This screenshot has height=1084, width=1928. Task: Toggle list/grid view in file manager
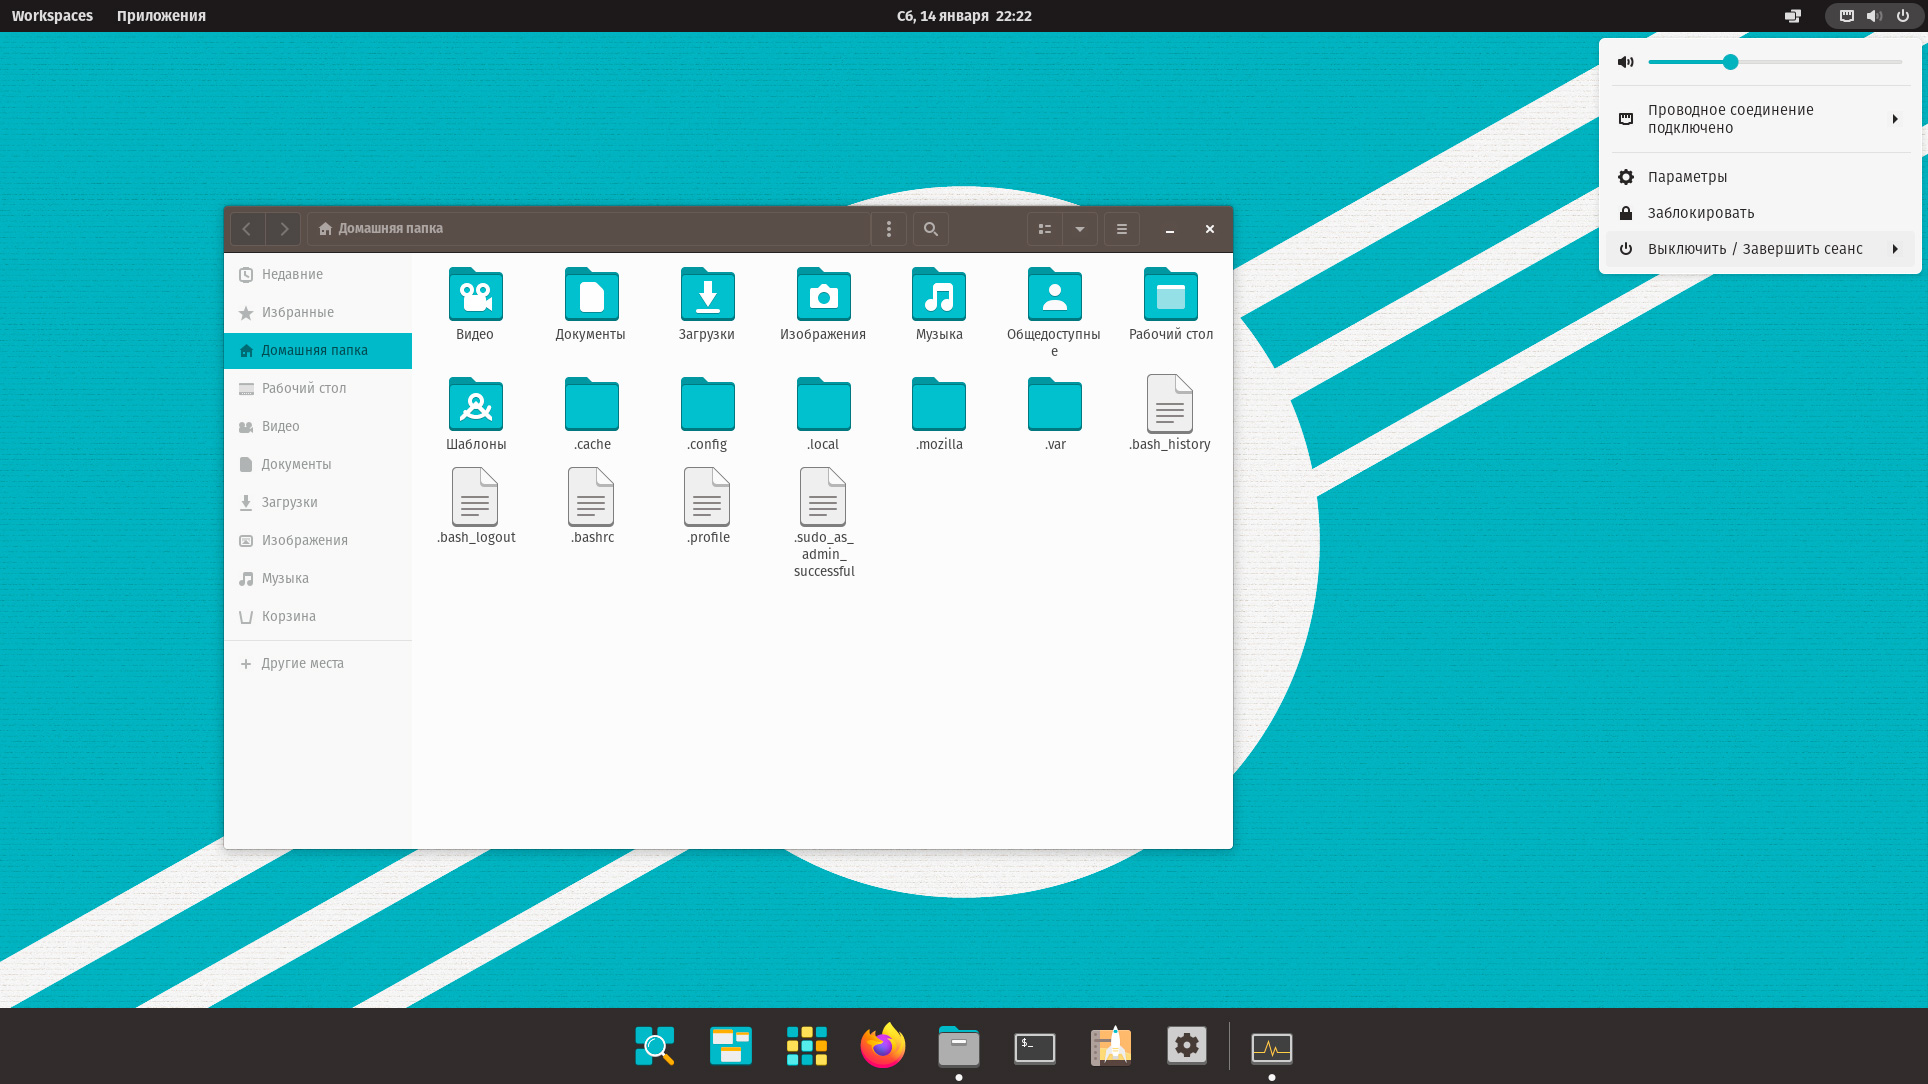tap(1044, 229)
